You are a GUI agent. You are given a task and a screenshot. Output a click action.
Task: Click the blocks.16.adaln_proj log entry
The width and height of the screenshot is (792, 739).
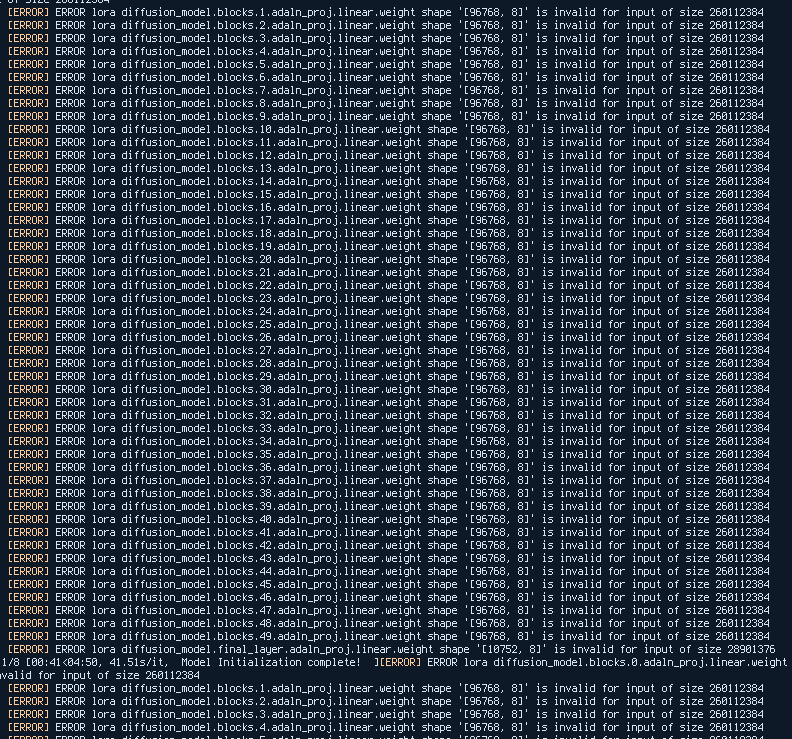(x=388, y=208)
